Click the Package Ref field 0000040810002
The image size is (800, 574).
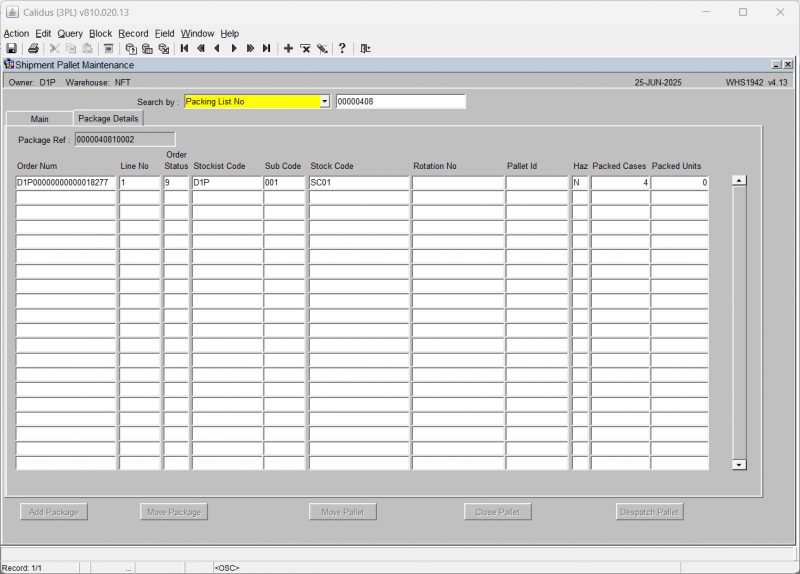125,139
